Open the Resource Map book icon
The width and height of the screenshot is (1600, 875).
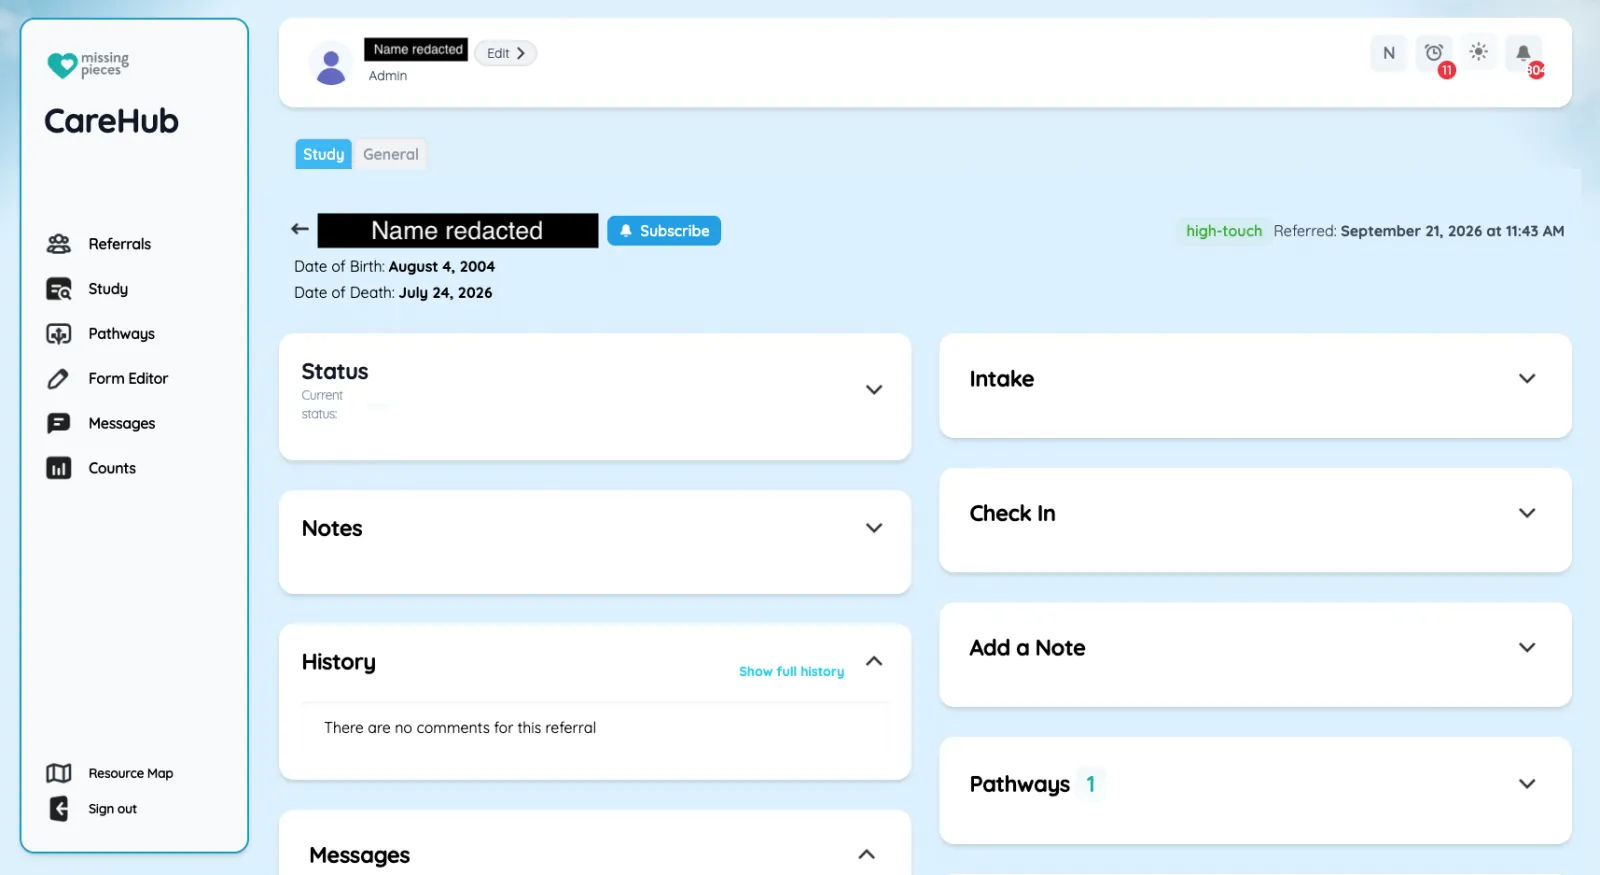pyautogui.click(x=59, y=773)
